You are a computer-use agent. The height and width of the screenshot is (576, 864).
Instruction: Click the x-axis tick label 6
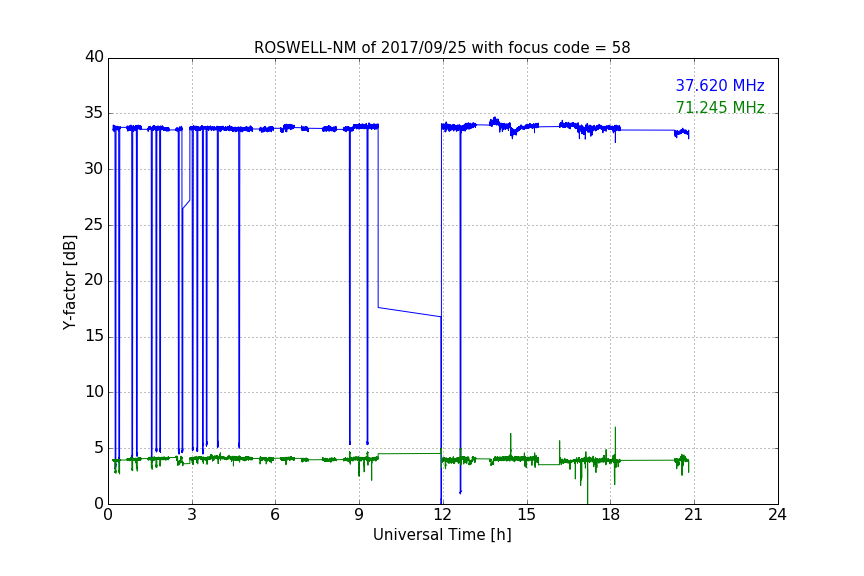275,515
